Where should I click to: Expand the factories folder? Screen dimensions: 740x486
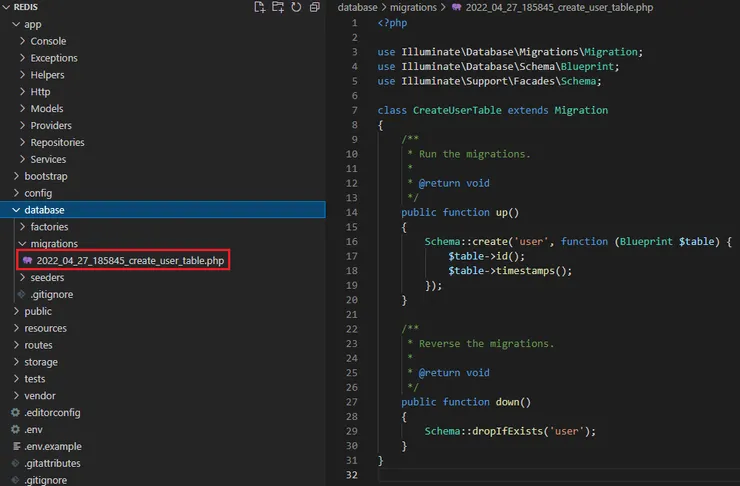(49, 227)
